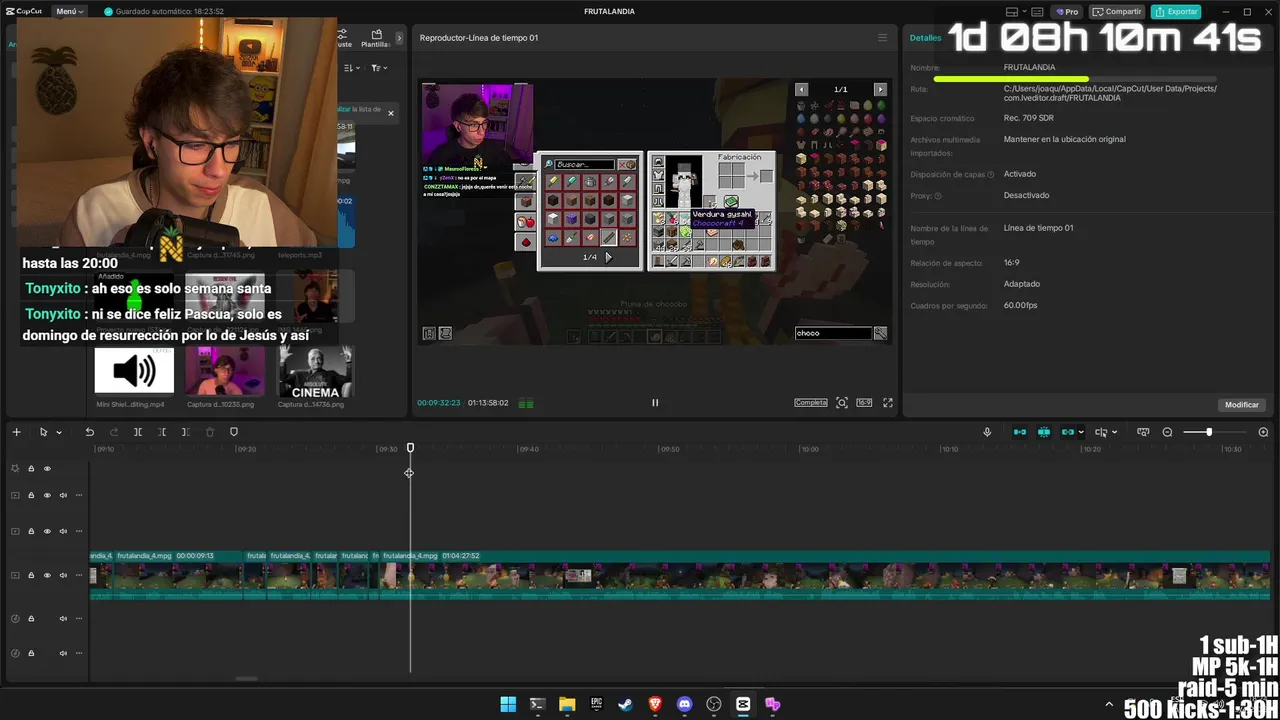The height and width of the screenshot is (720, 1280).
Task: Toggle the cover track lock
Action: [31, 468]
